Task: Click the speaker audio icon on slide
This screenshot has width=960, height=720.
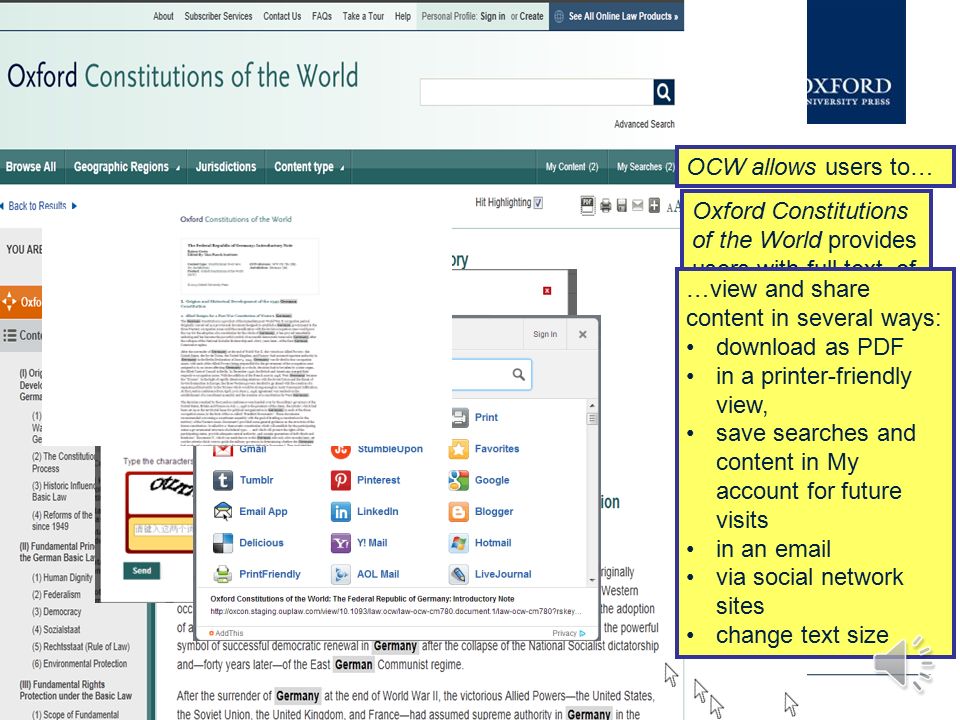Action: pos(903,663)
